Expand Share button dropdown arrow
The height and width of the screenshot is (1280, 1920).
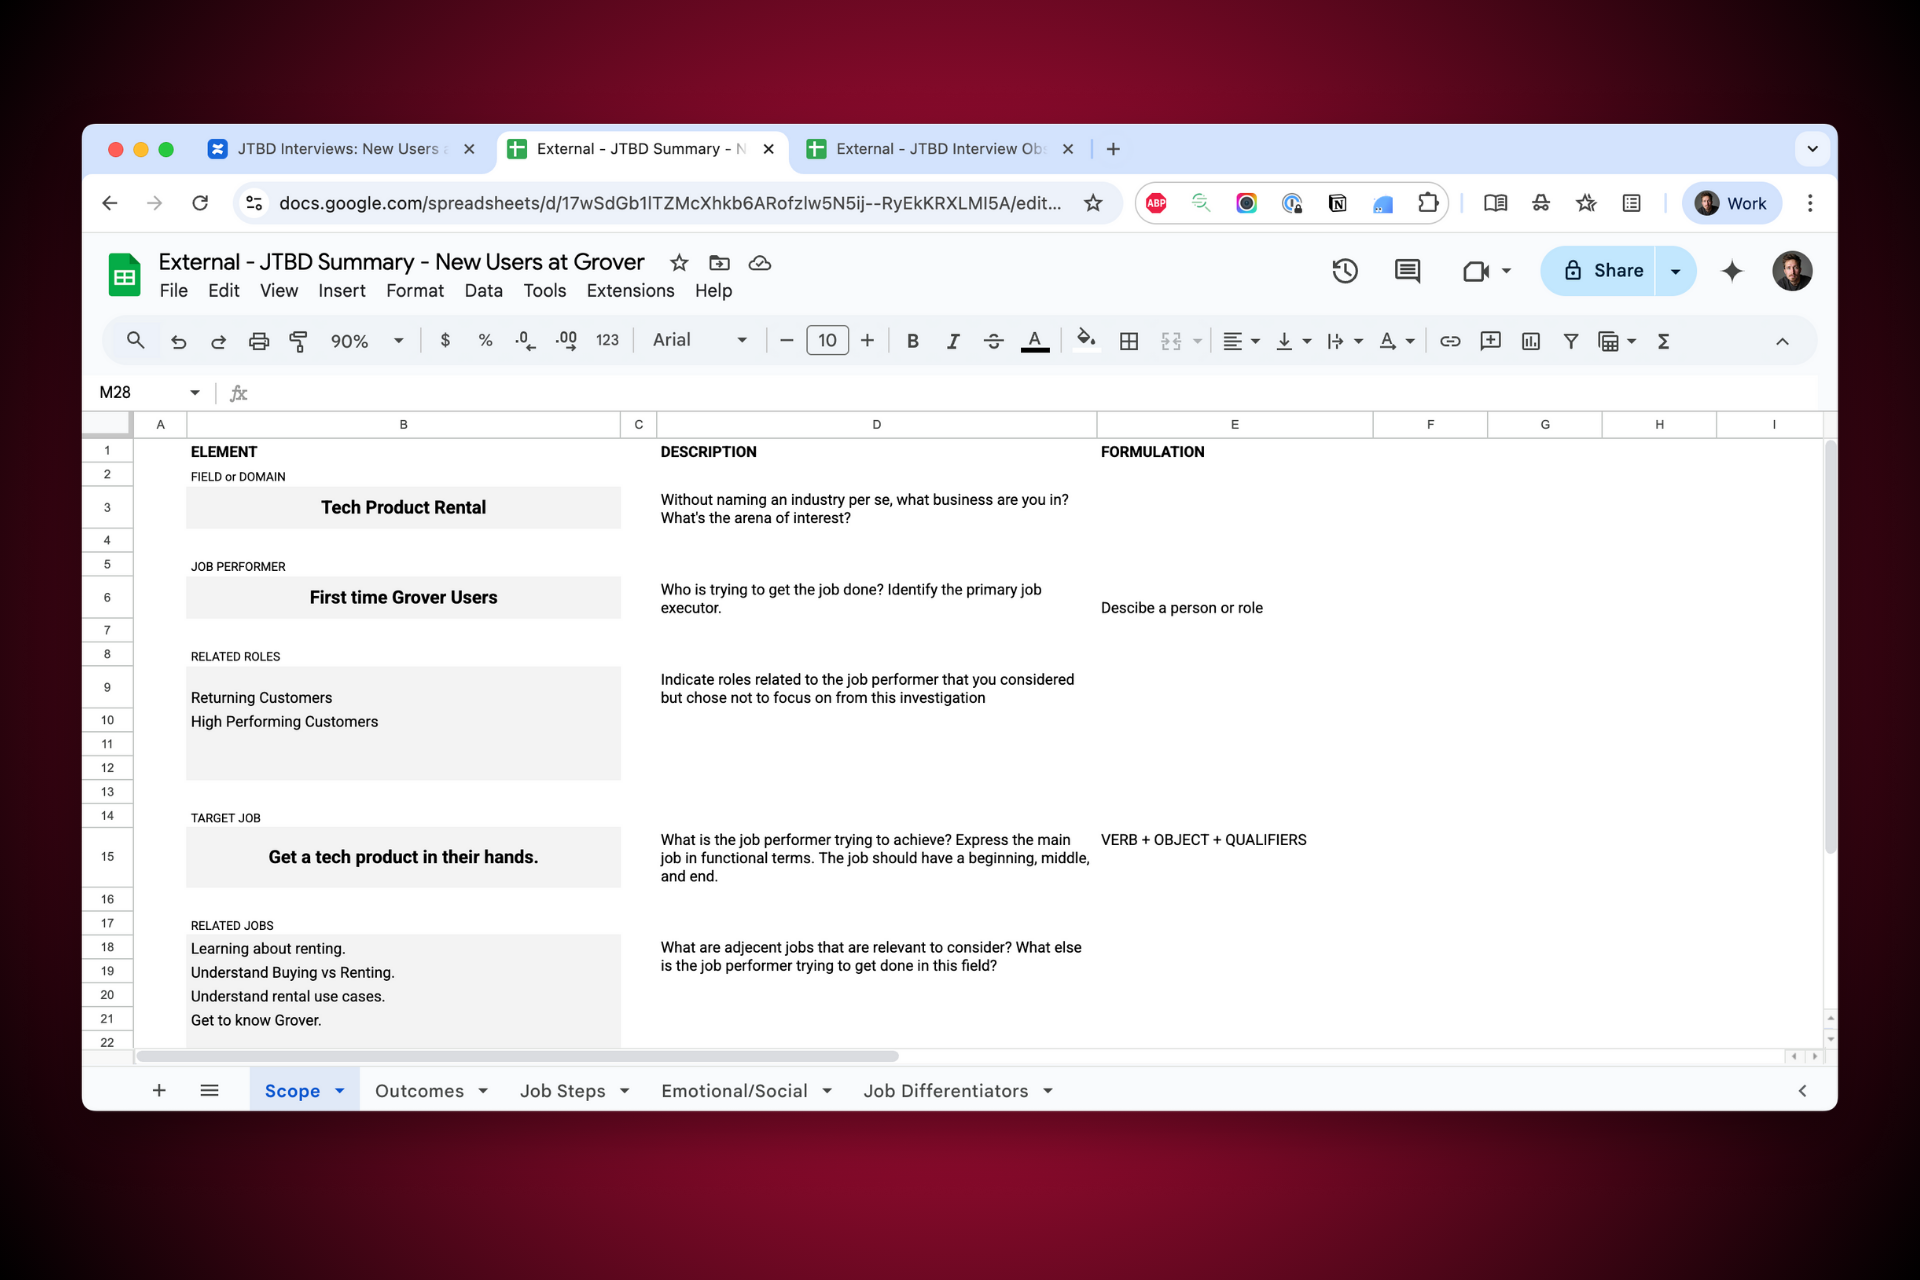[1676, 271]
